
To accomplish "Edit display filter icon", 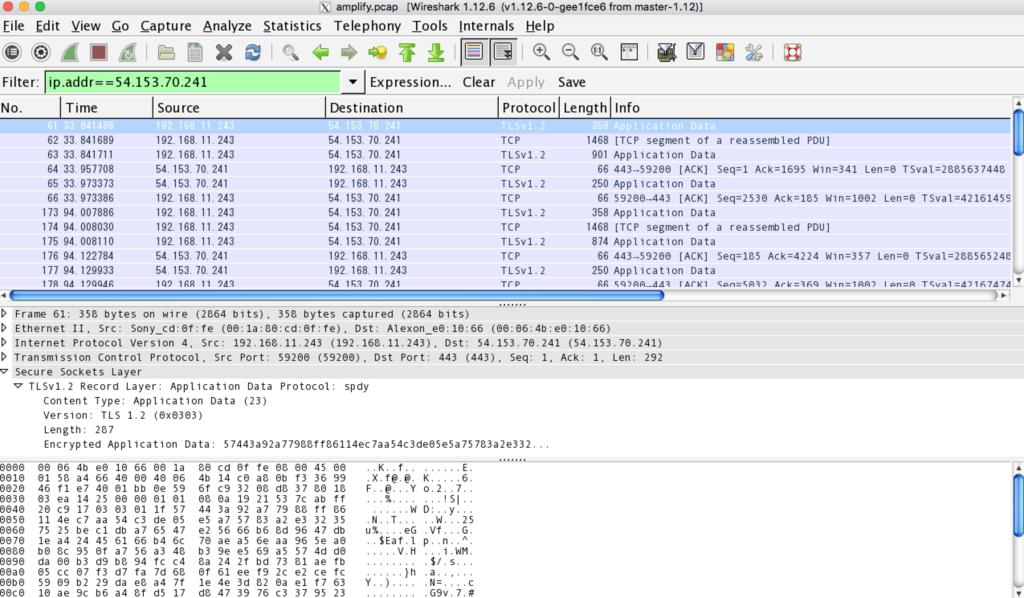I will pyautogui.click(x=696, y=52).
